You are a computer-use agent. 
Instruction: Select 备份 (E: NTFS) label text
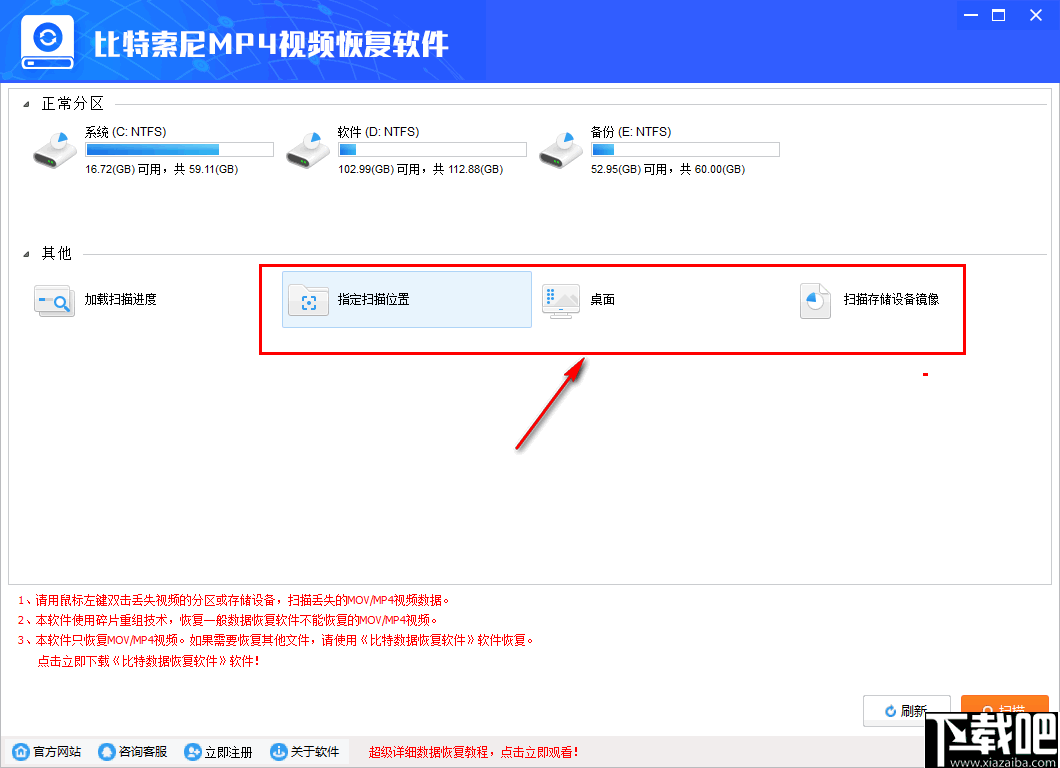[631, 132]
